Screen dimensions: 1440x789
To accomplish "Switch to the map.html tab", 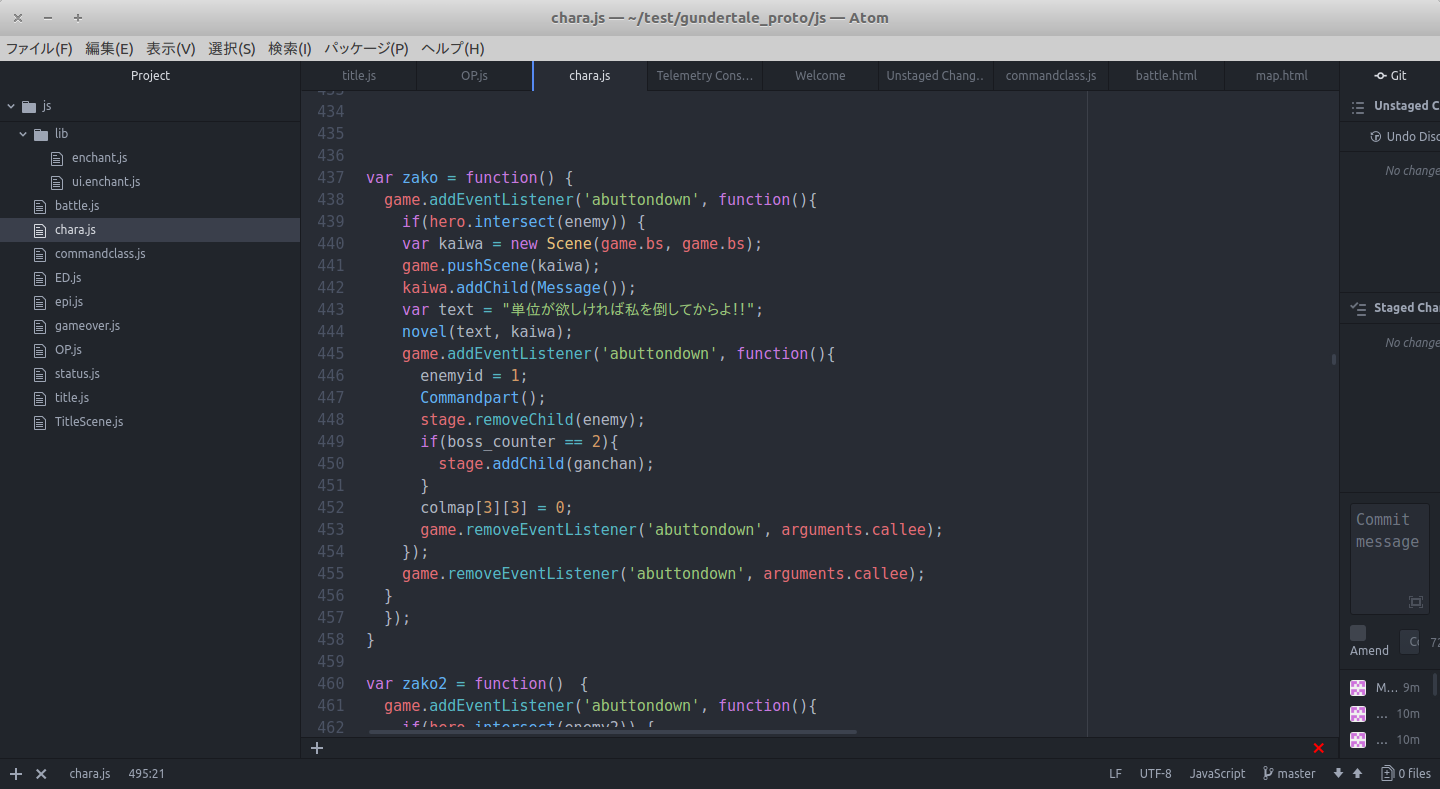I will coord(1281,76).
